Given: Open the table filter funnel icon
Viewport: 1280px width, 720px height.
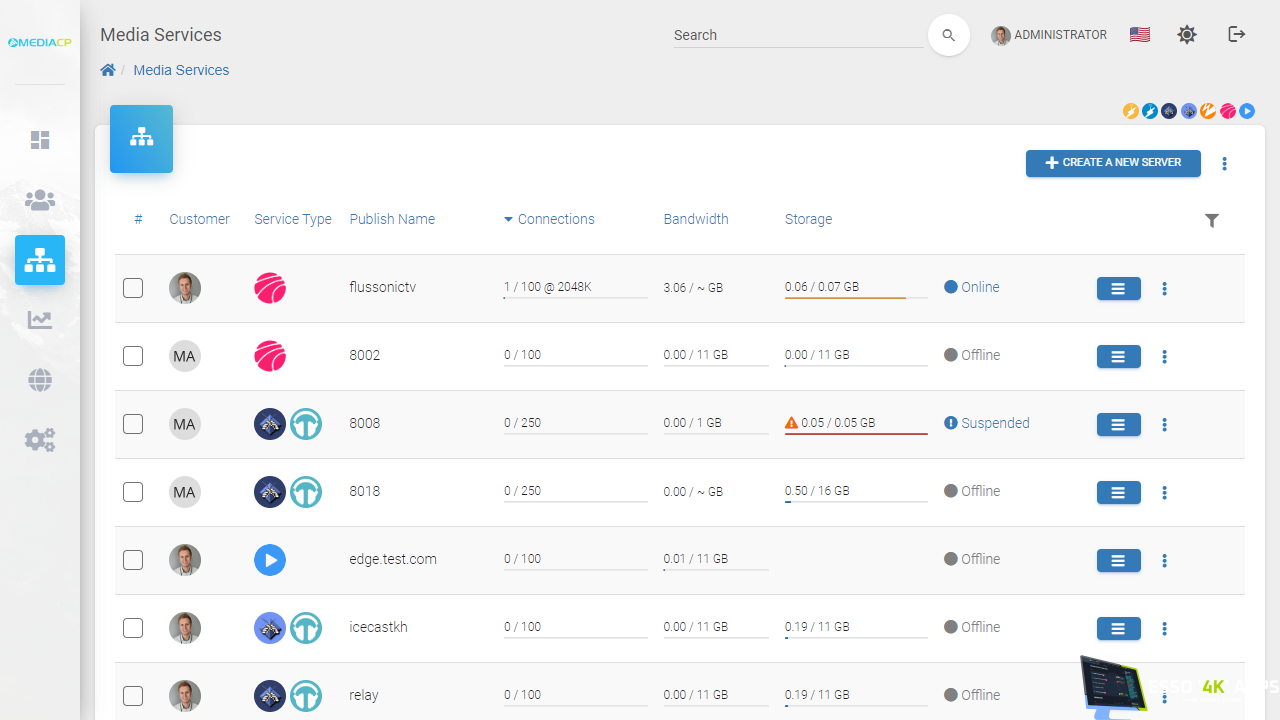Looking at the screenshot, I should coord(1212,220).
